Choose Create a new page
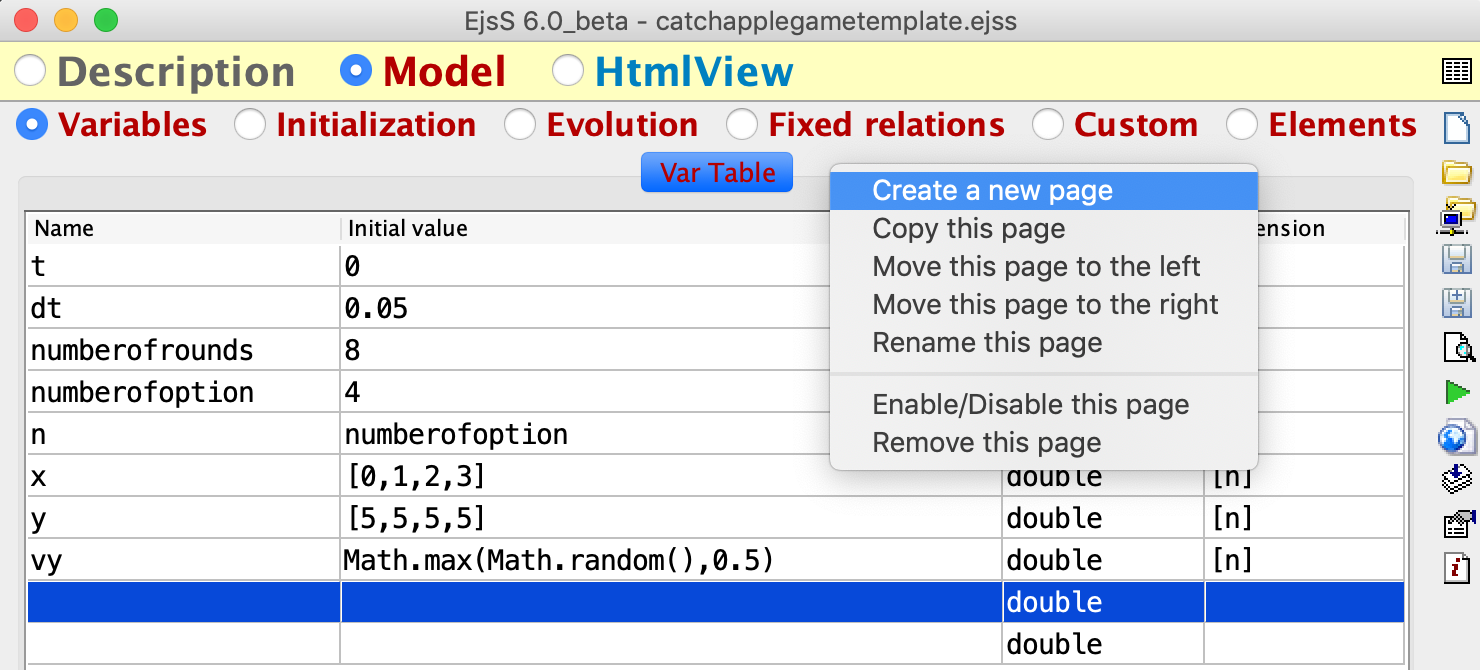The height and width of the screenshot is (670, 1480). pos(1044,190)
